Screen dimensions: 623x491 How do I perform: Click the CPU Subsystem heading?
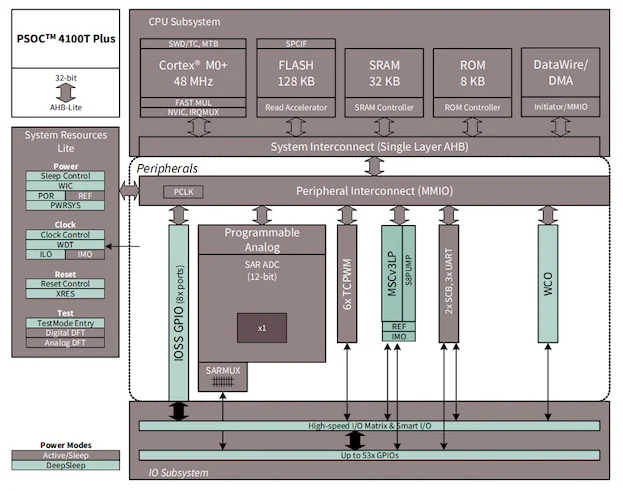tap(184, 22)
